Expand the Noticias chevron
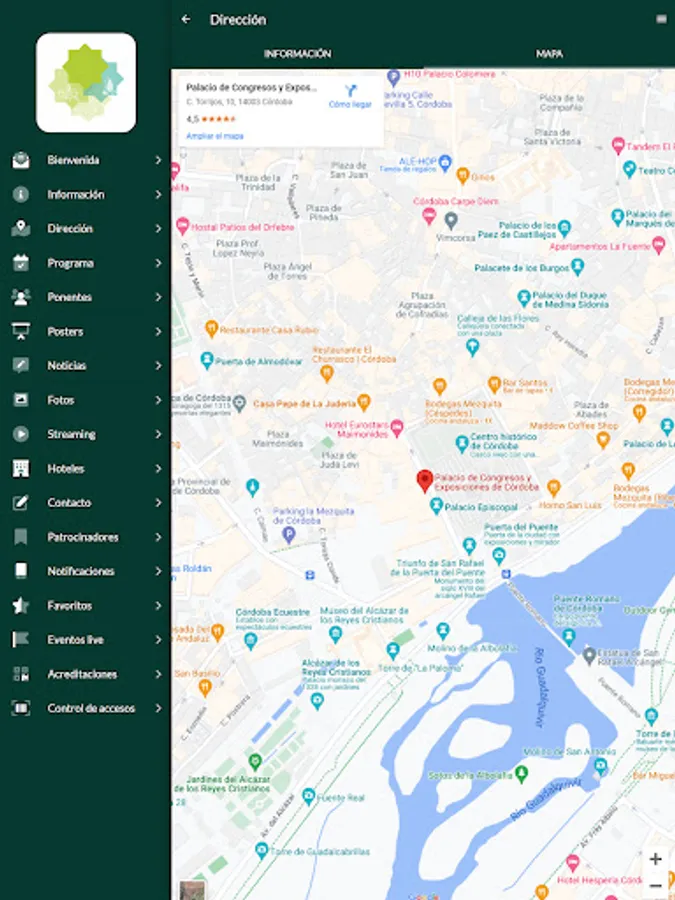The width and height of the screenshot is (675, 900). (x=158, y=366)
